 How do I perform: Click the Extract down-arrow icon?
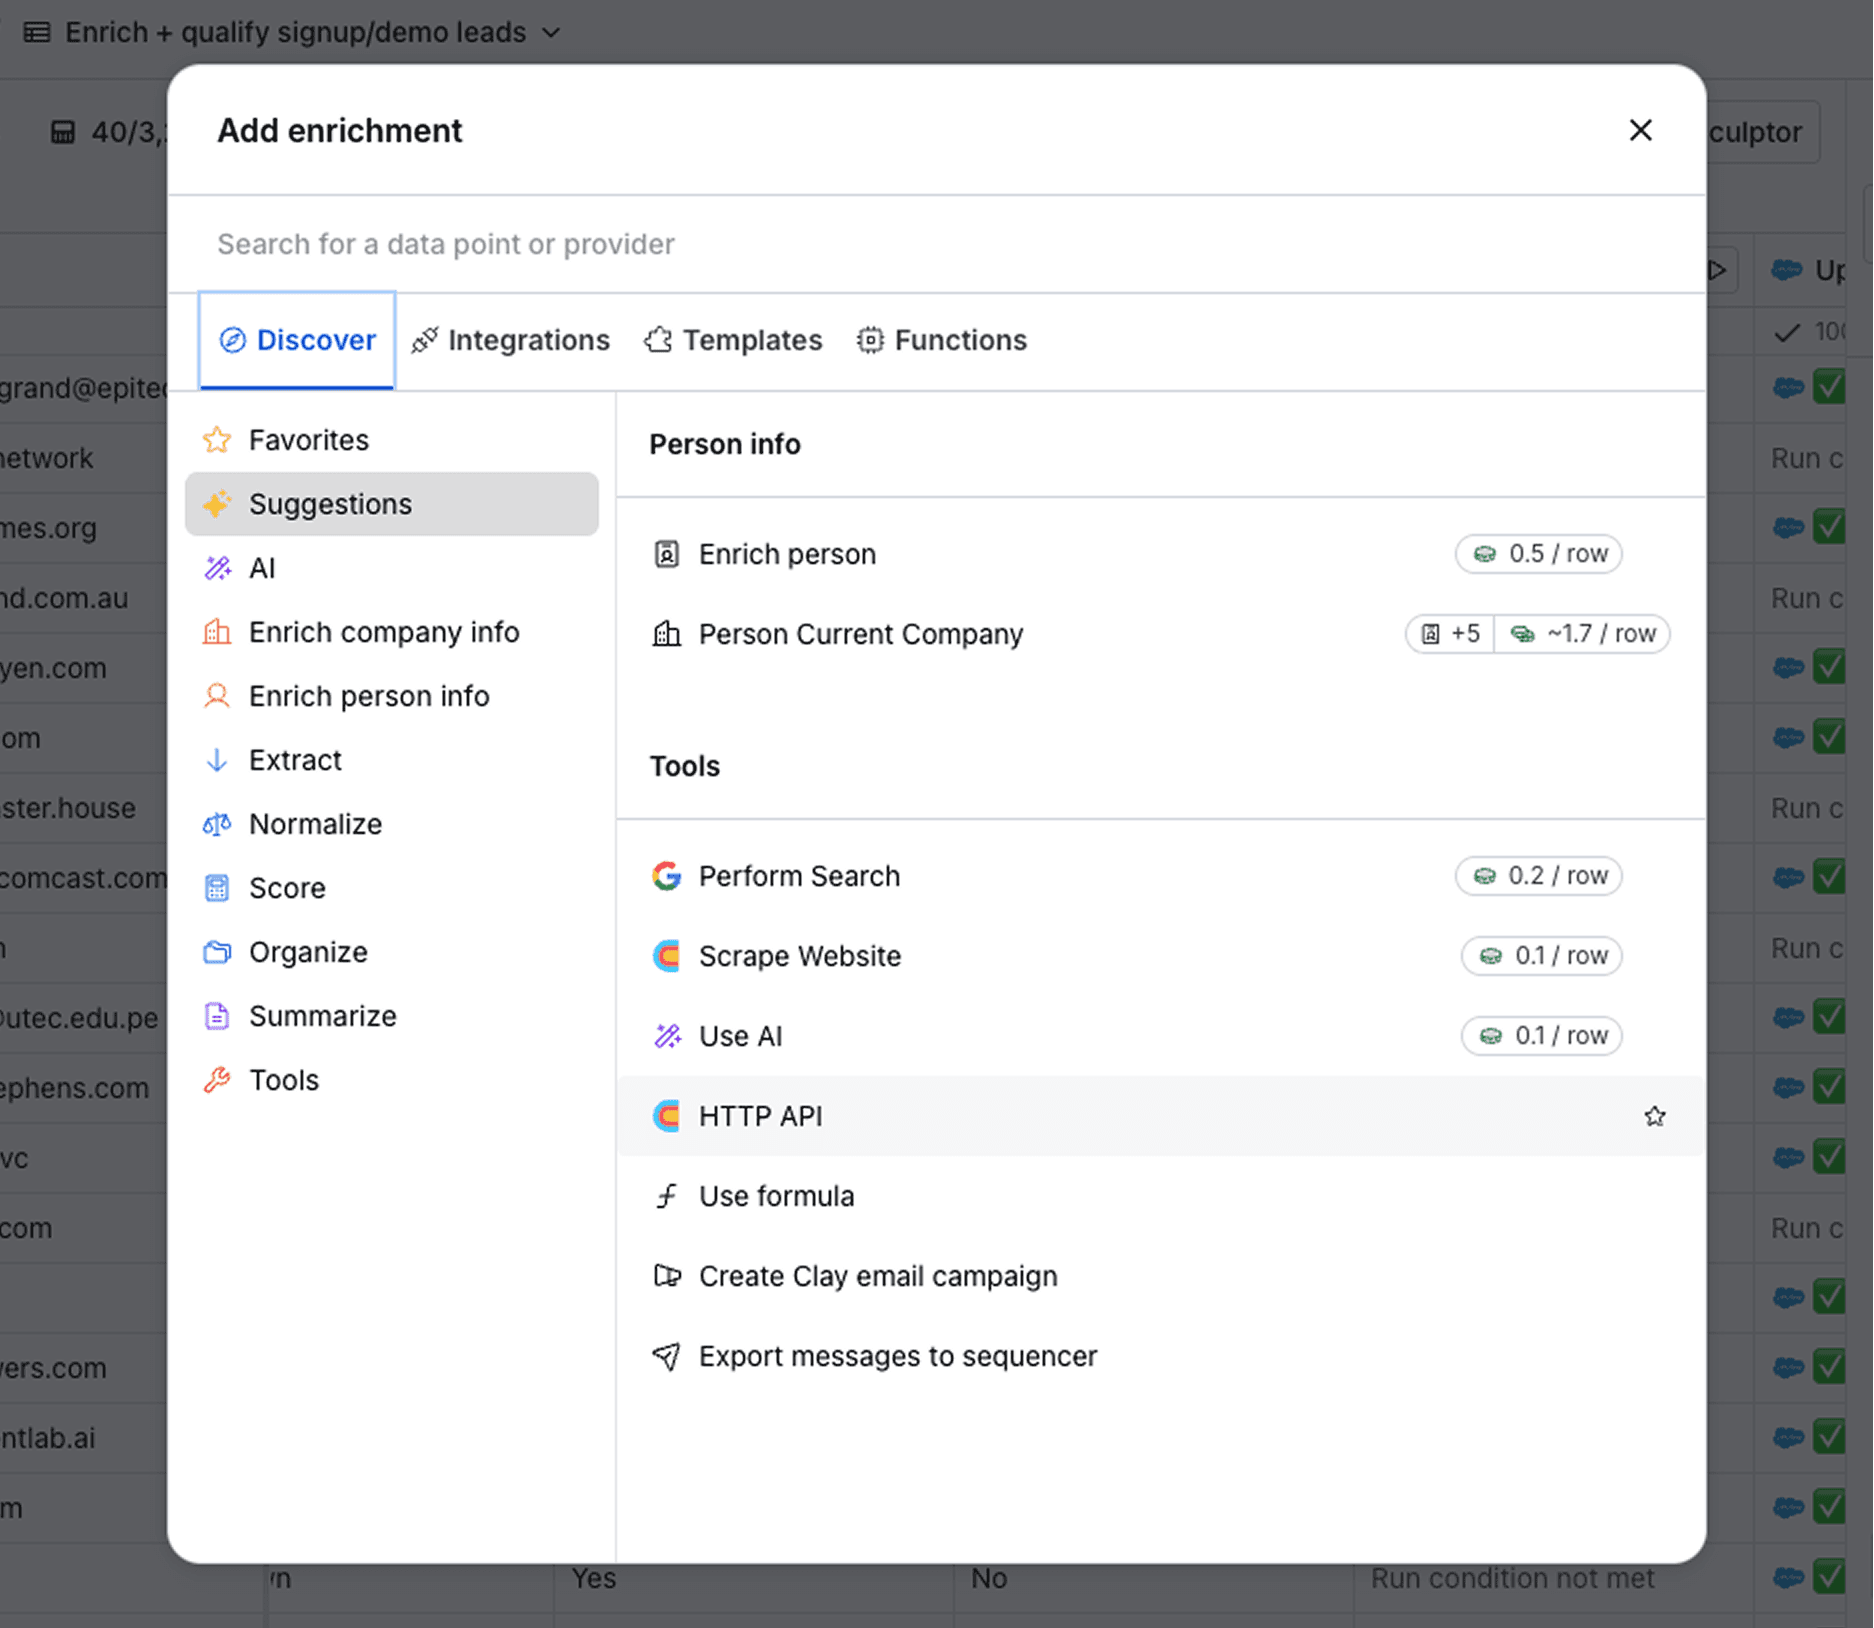click(217, 760)
